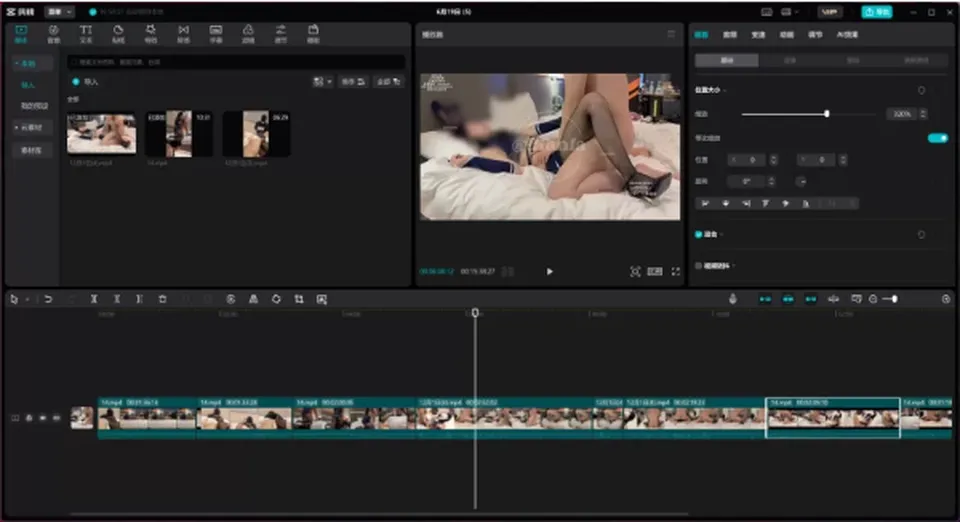
Task: Open the Effects icon
Action: [151, 34]
